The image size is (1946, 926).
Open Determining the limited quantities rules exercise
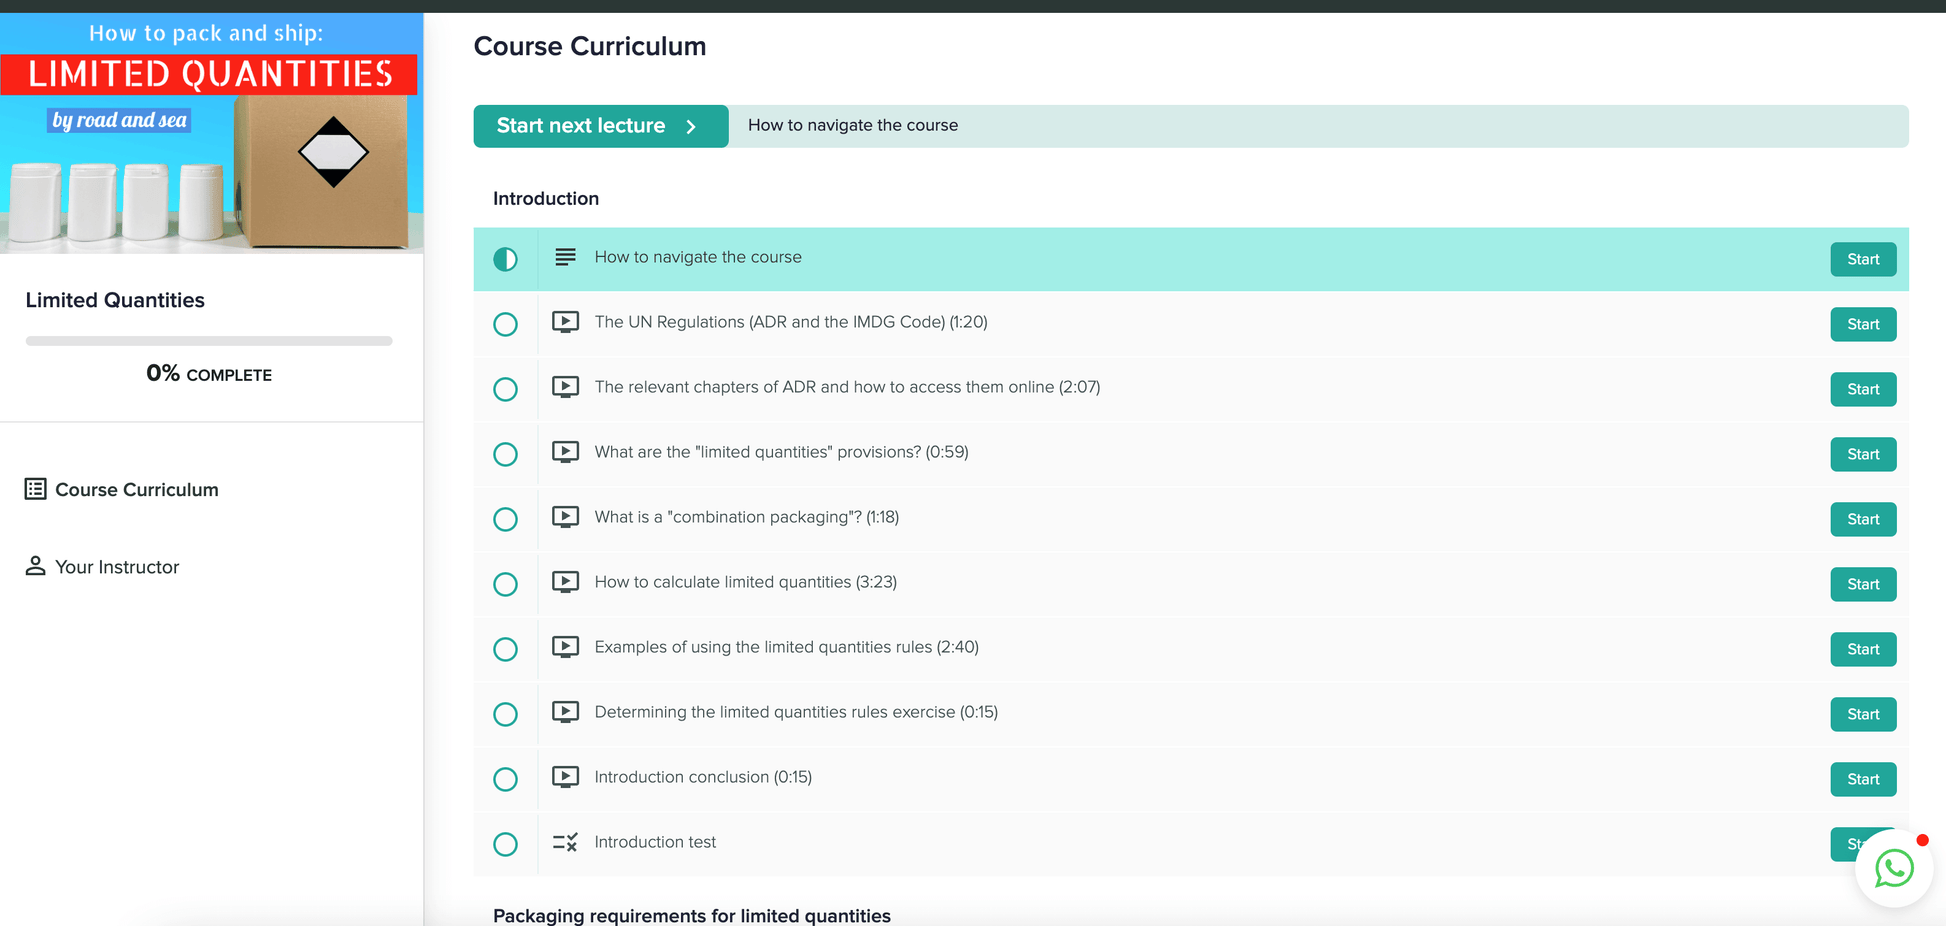[795, 712]
